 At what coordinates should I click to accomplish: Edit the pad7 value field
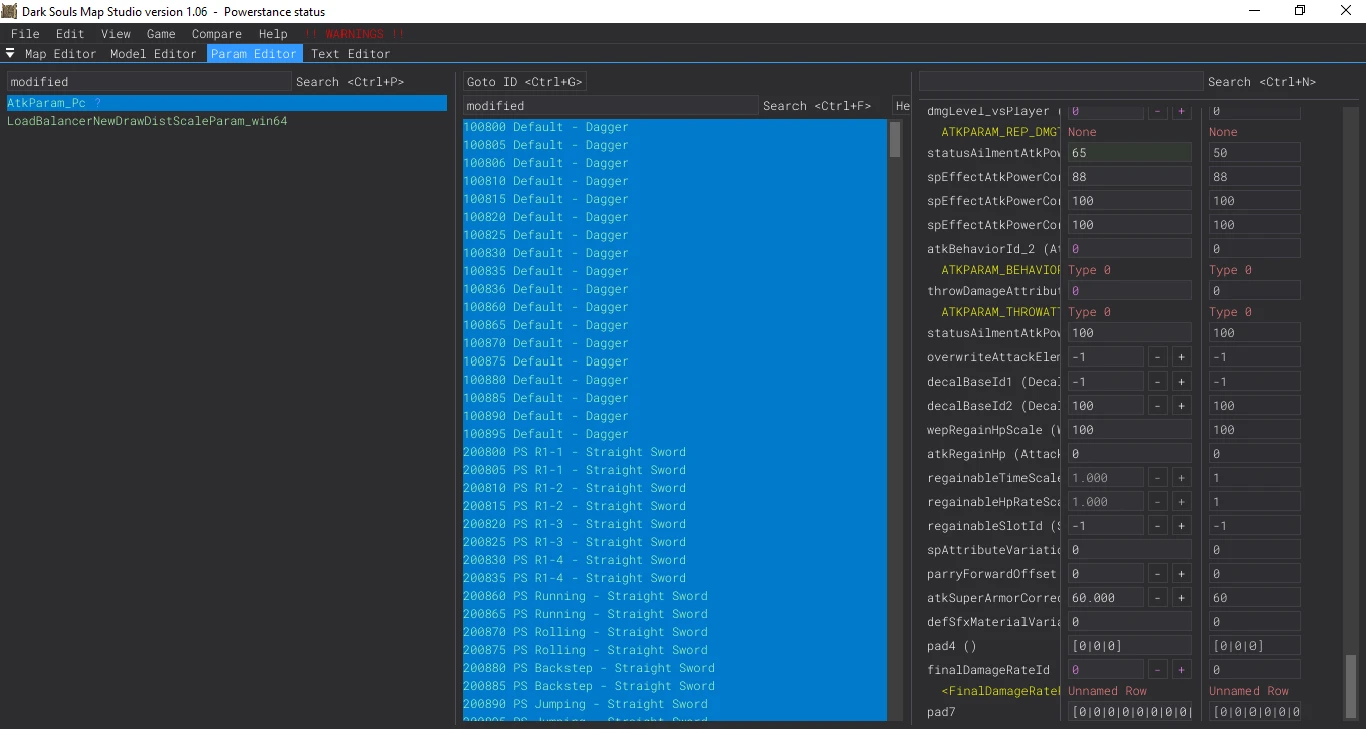click(x=1130, y=712)
